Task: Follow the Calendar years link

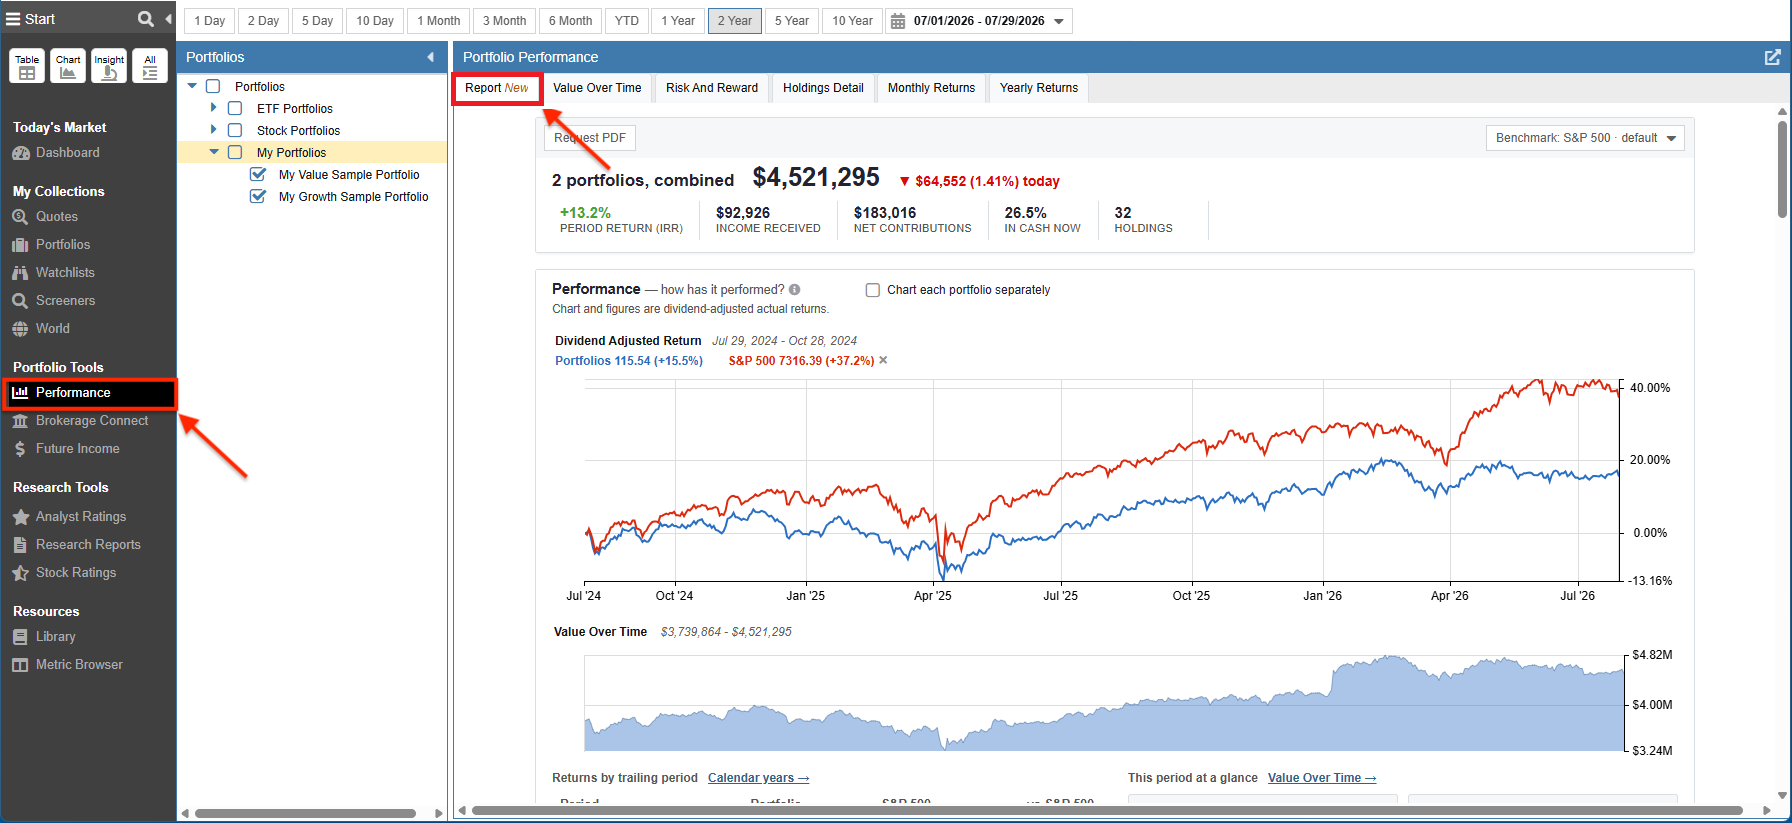Action: [758, 778]
